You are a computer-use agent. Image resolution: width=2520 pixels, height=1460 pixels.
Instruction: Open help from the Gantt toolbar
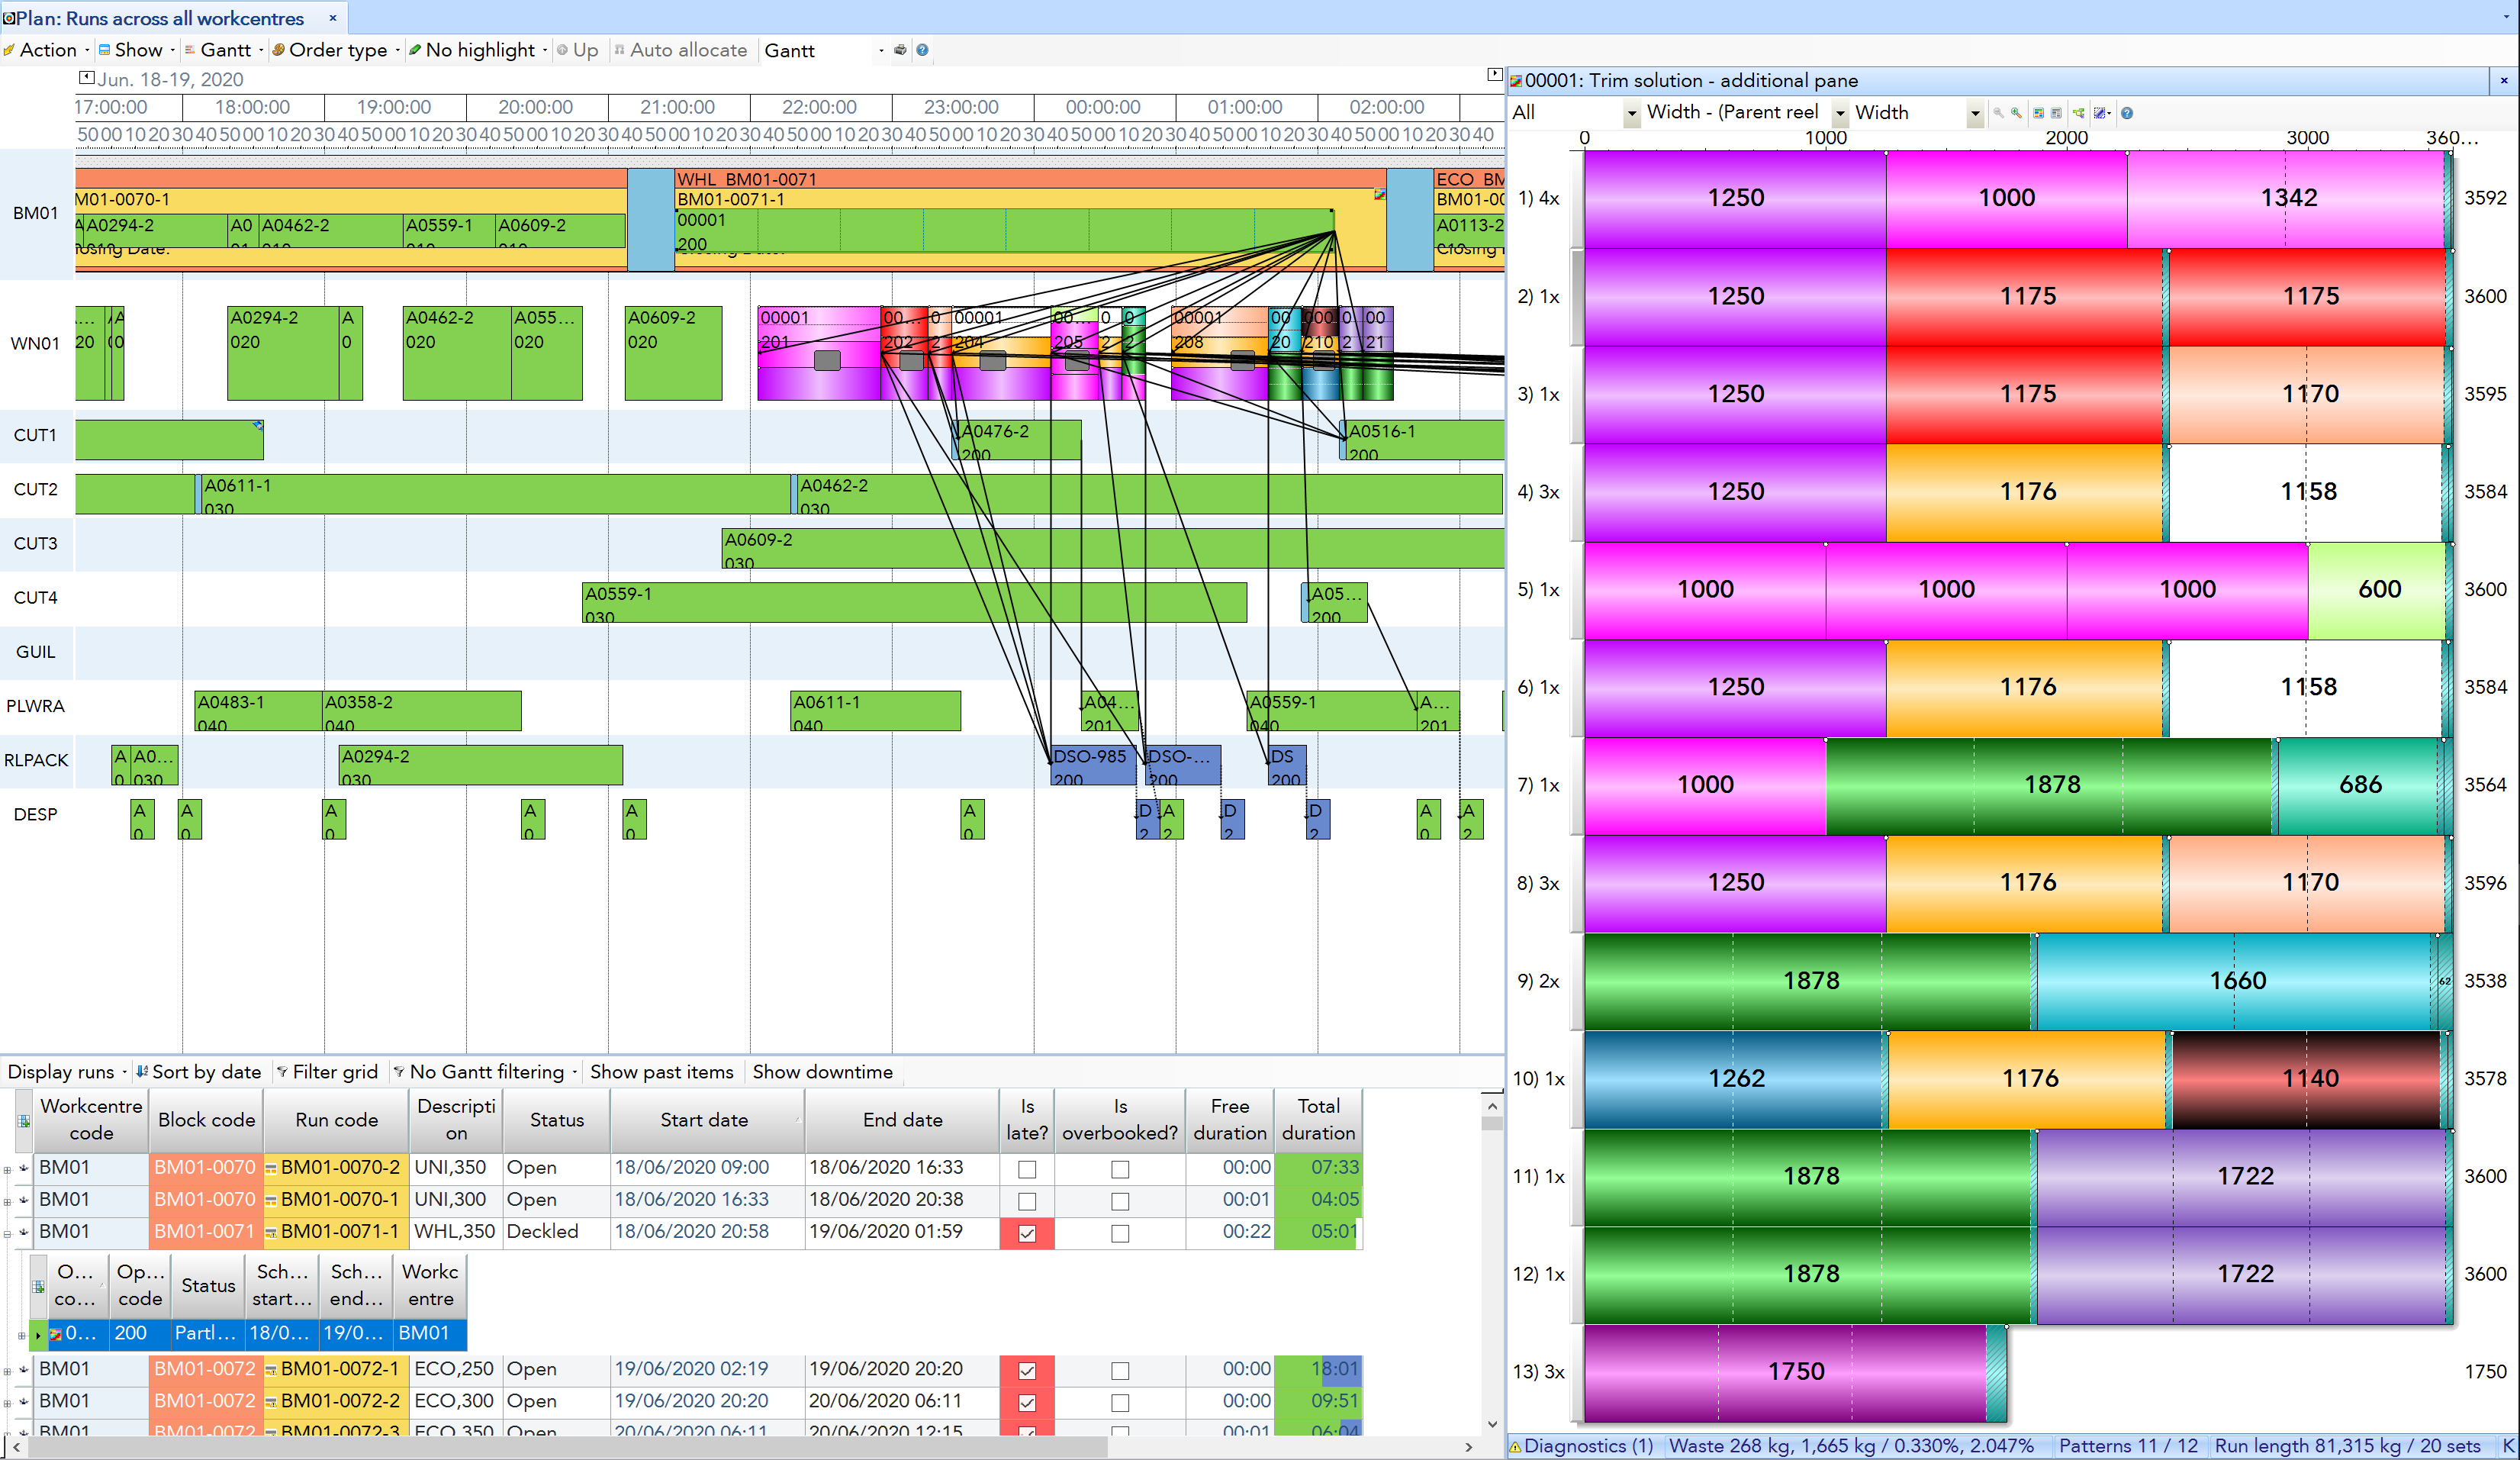coord(922,50)
